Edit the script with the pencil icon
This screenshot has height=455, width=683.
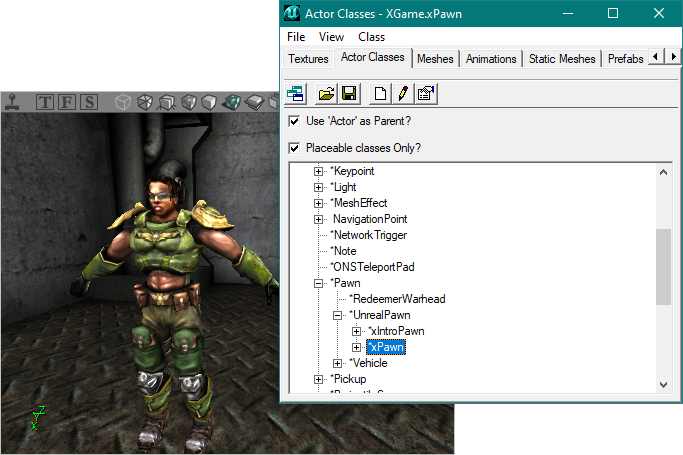(403, 94)
